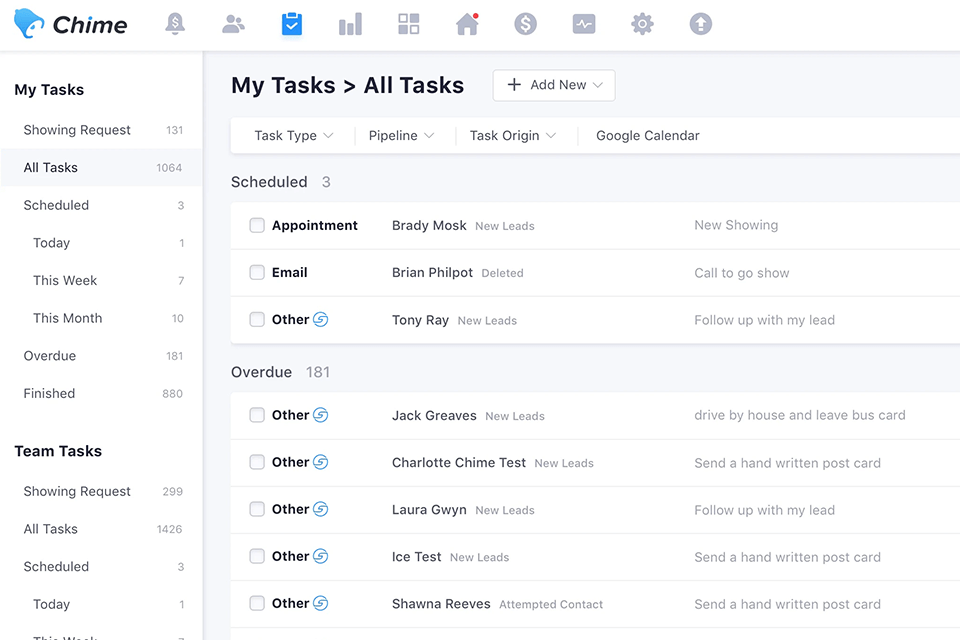Open Brady Mosk lead name

(429, 225)
